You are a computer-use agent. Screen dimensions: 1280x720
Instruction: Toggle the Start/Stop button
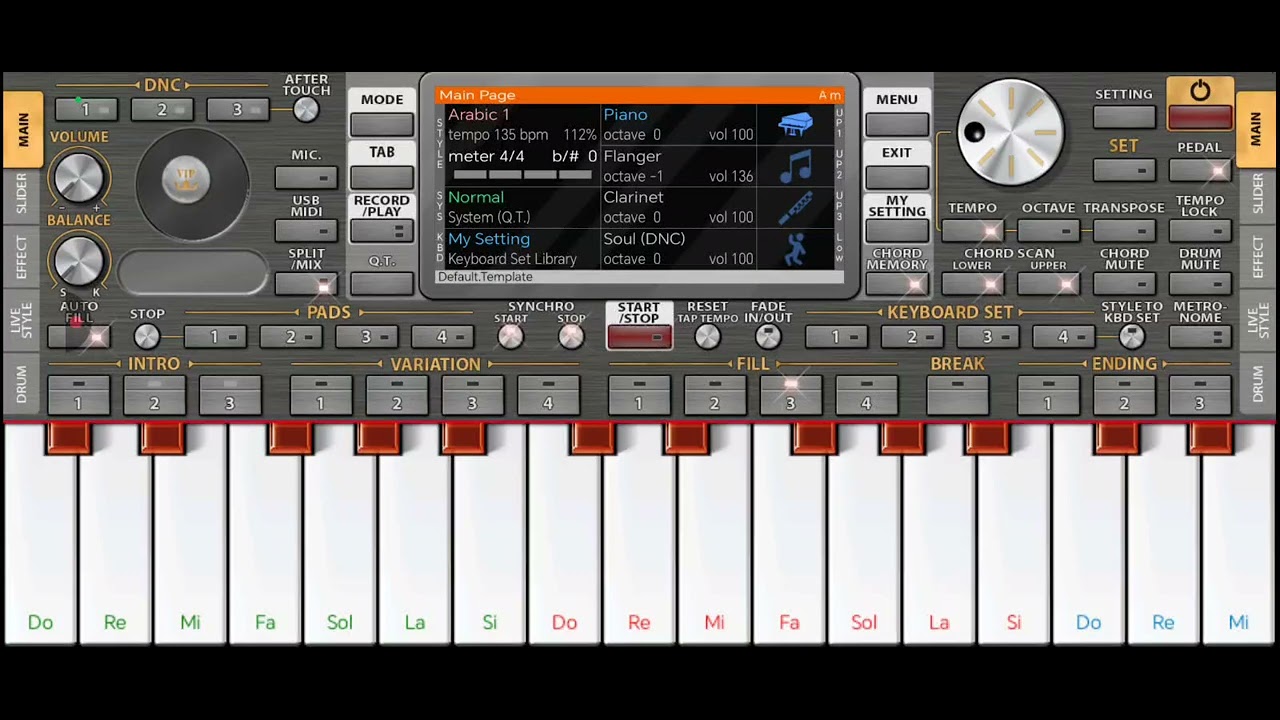[x=639, y=337]
